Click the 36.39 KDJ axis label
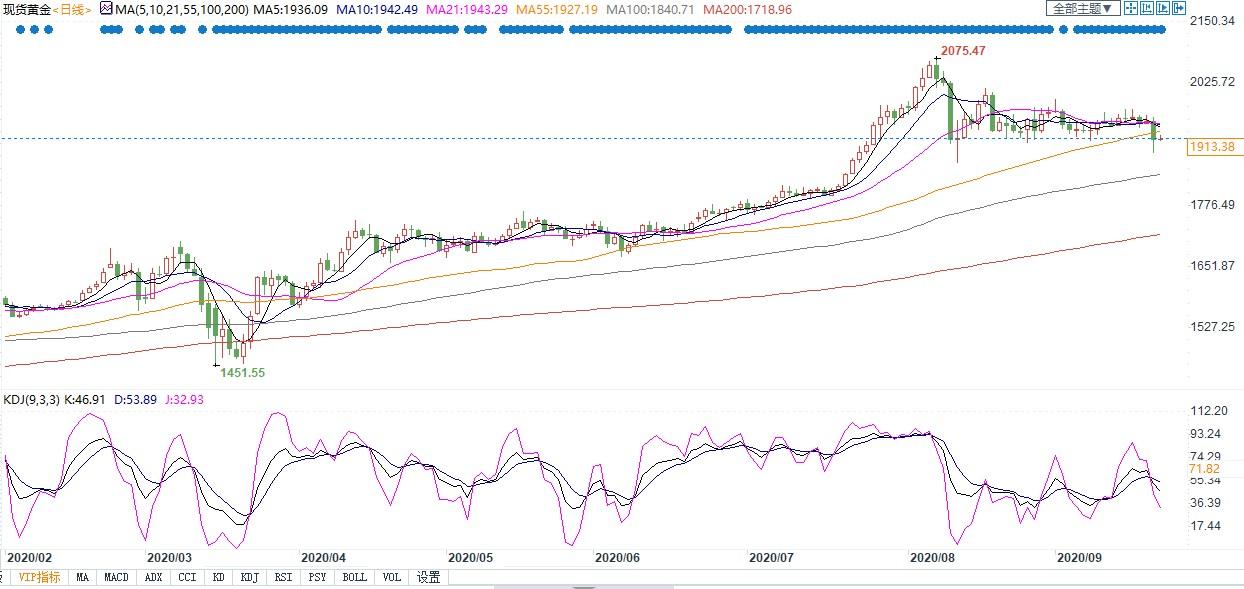This screenshot has width=1244, height=589. point(1207,502)
